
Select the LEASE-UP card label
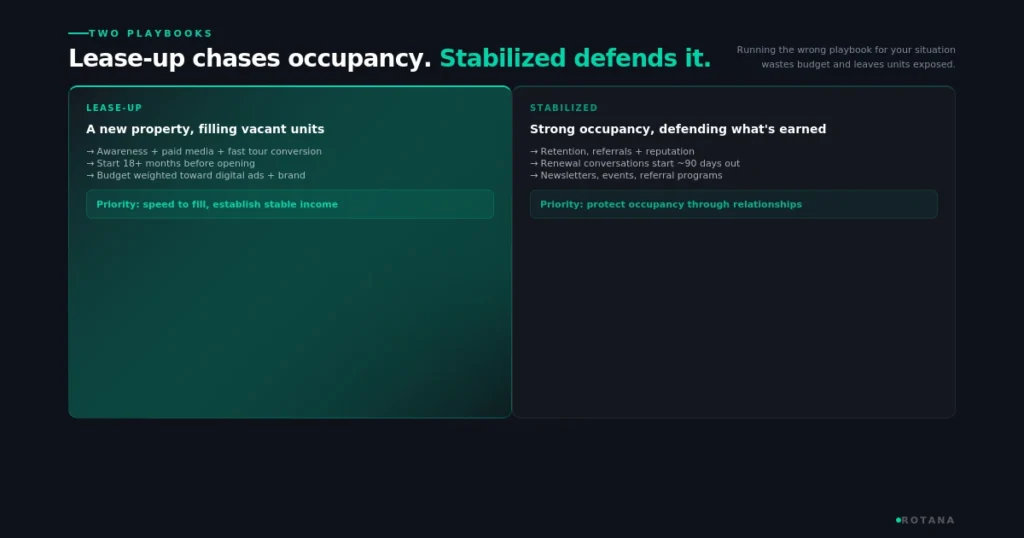114,108
